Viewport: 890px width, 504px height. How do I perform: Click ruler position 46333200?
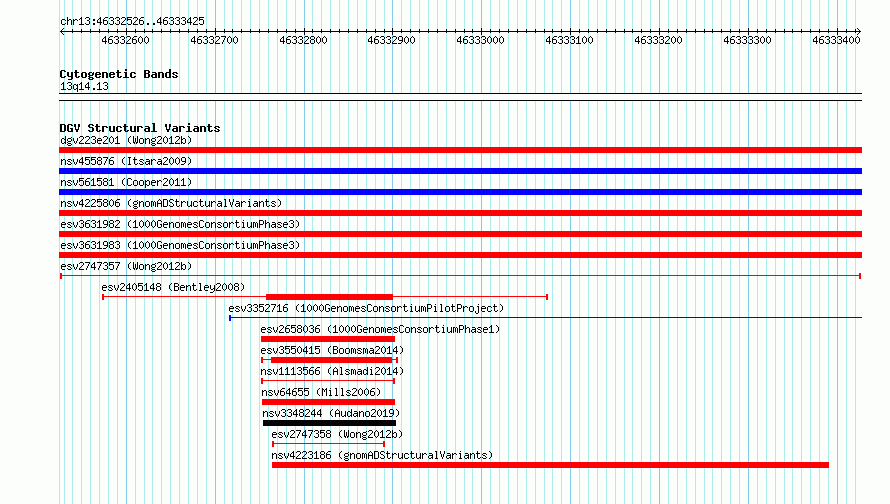(x=659, y=40)
